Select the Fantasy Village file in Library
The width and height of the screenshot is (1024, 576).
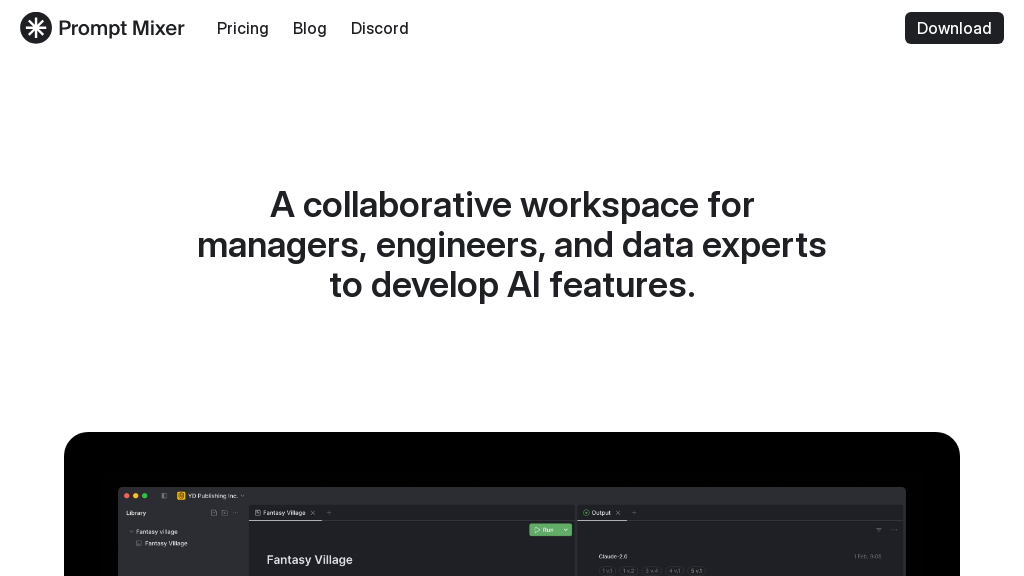165,543
